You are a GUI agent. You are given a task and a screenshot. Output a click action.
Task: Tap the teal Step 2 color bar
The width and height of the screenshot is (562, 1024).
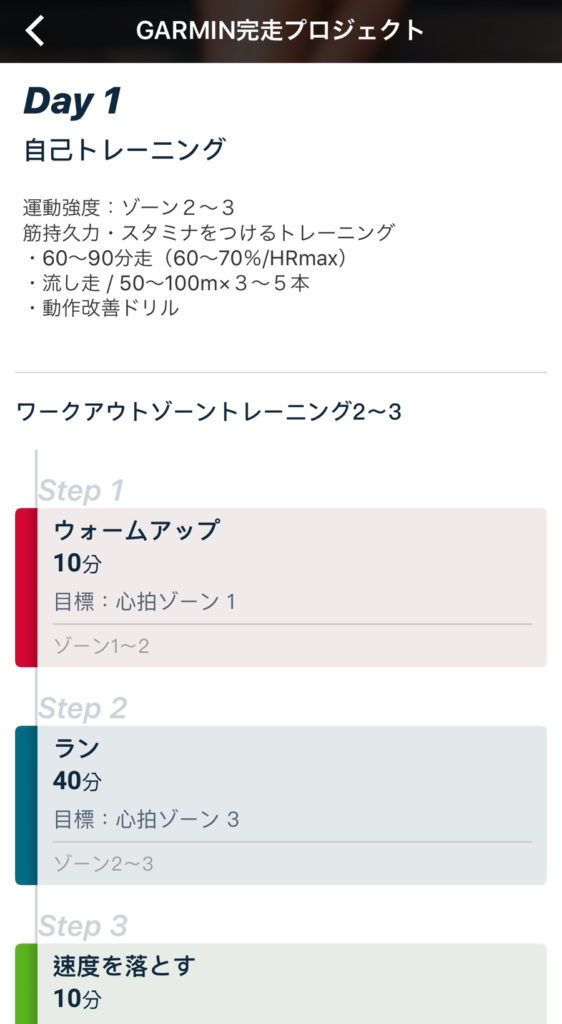(26, 805)
